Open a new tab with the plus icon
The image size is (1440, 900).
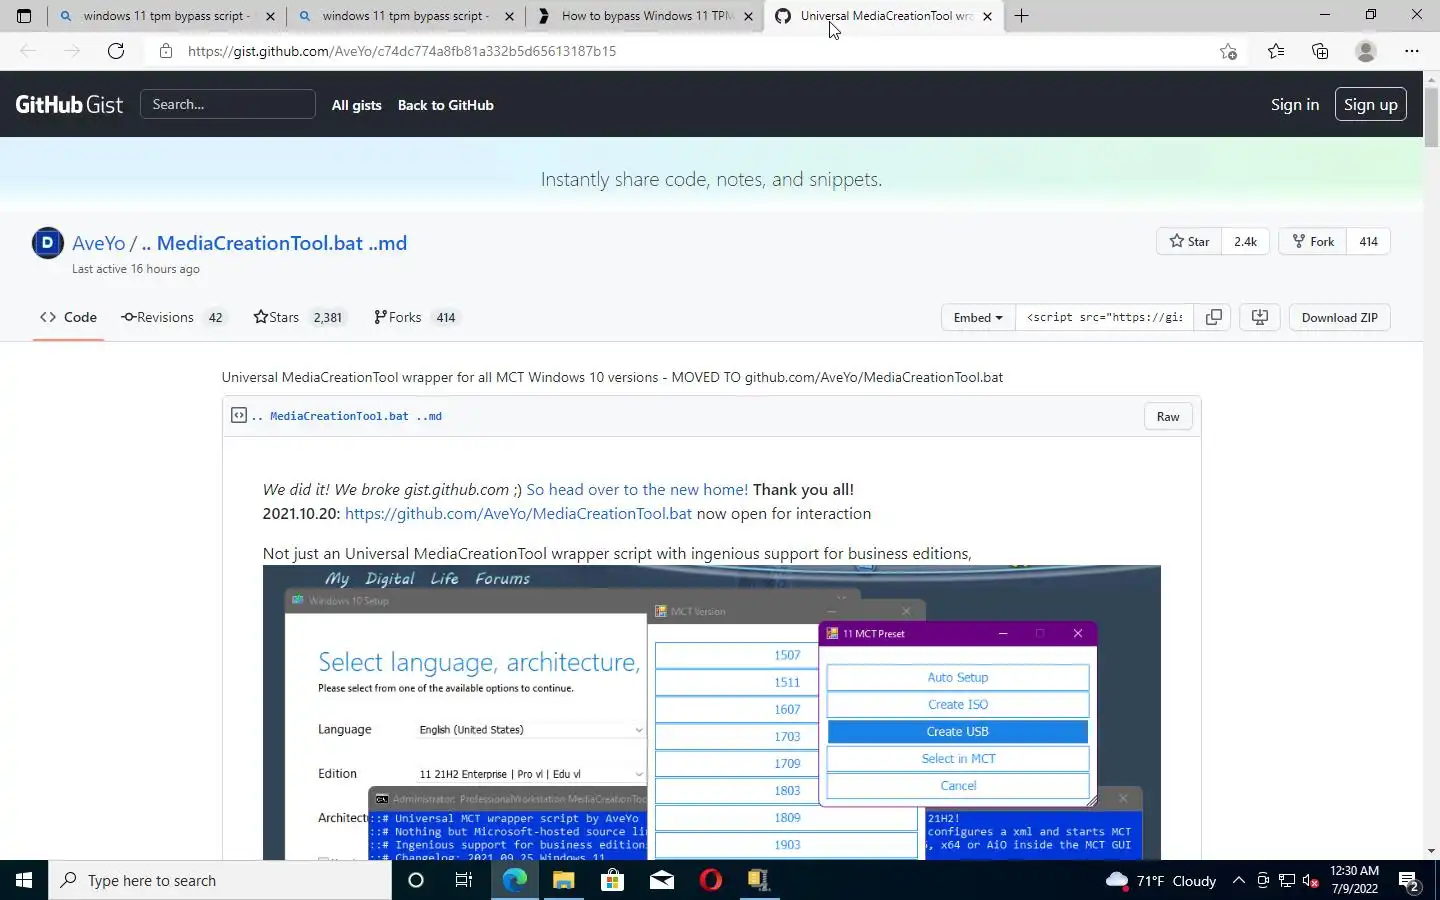(x=1021, y=16)
